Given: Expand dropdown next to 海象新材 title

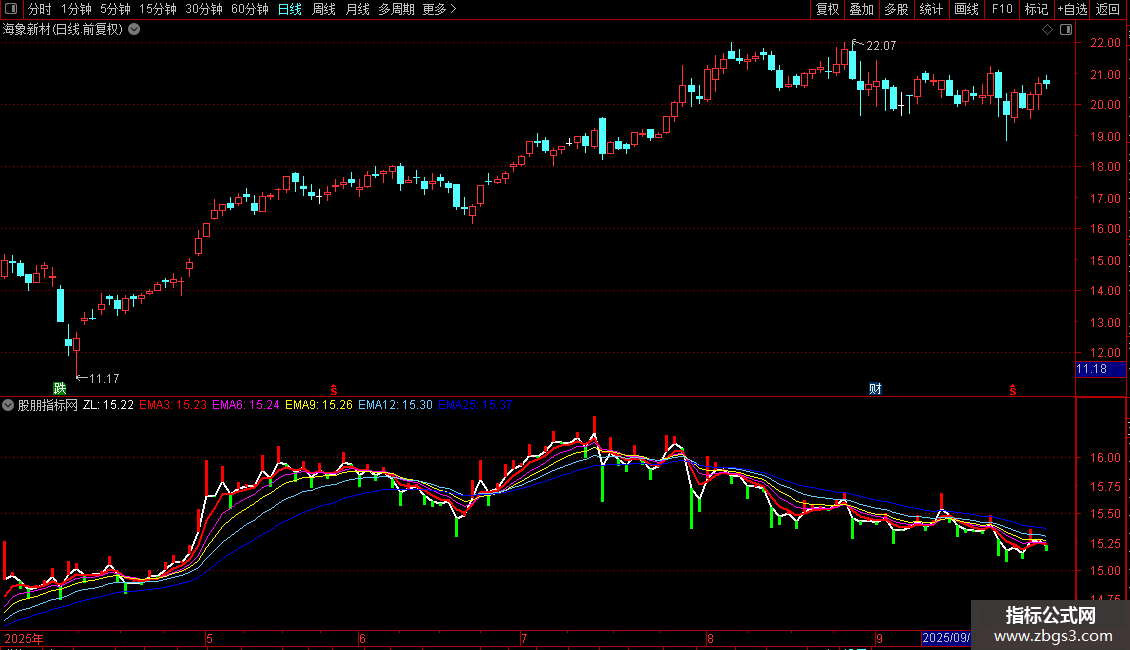Looking at the screenshot, I should tap(134, 30).
